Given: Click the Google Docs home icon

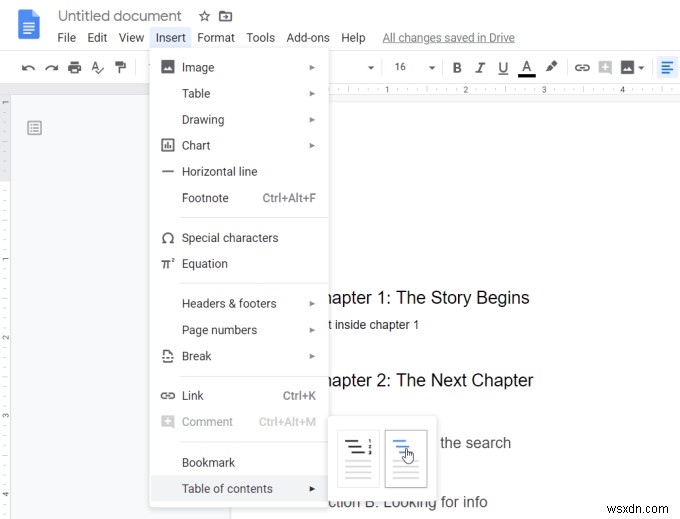Looking at the screenshot, I should click(29, 24).
